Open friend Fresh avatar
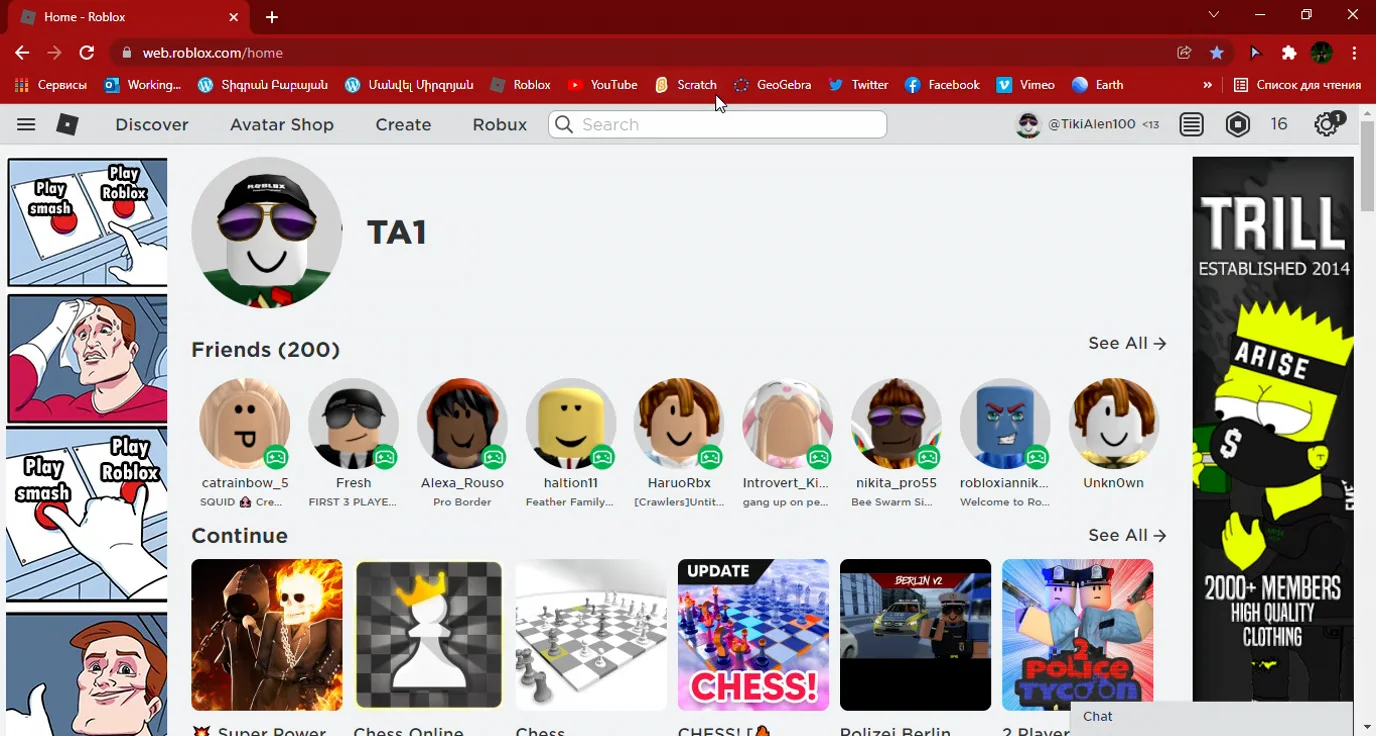This screenshot has width=1376, height=736. 353,423
